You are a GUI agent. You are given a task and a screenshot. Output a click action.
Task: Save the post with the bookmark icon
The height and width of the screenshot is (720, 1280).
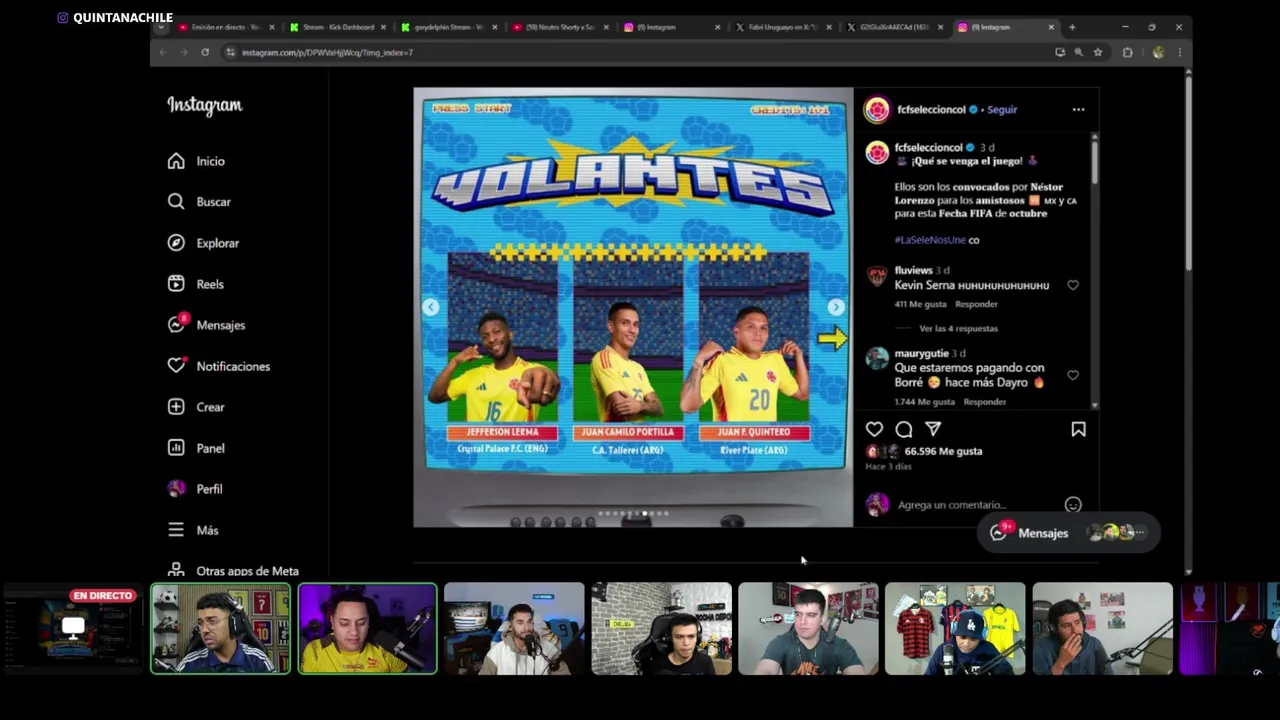pos(1078,429)
